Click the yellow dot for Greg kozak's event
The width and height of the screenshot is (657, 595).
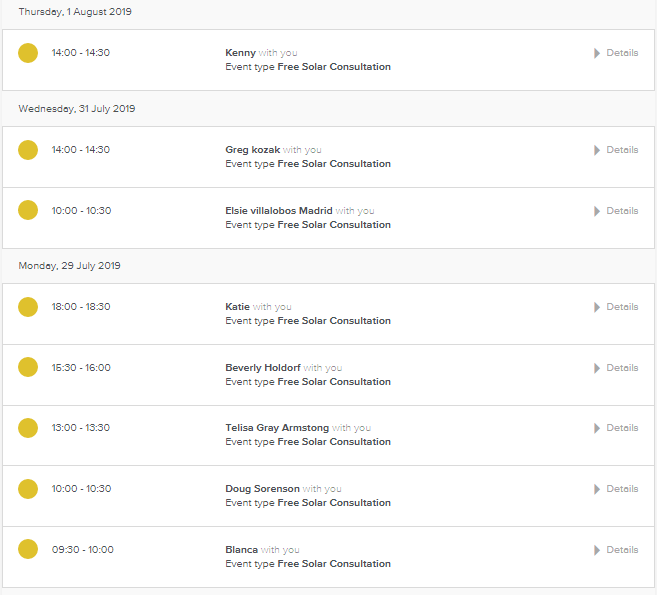click(x=28, y=150)
